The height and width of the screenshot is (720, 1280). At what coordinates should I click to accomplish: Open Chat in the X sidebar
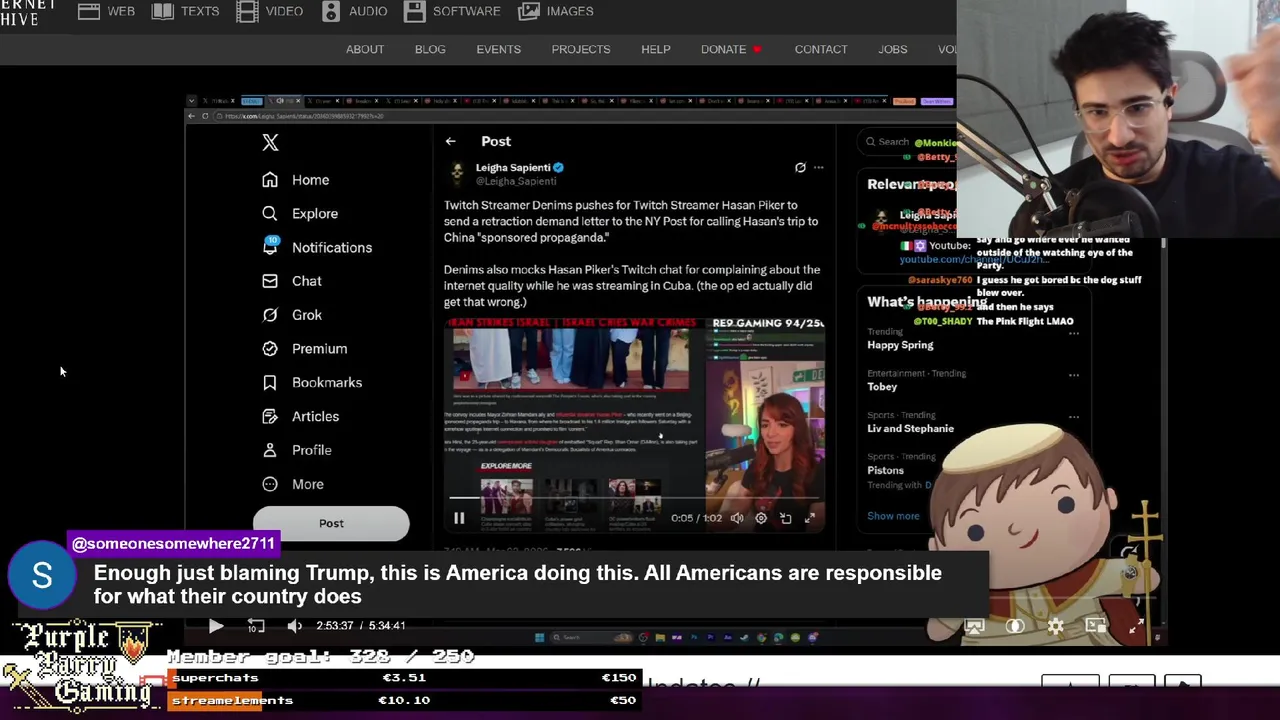[292, 281]
